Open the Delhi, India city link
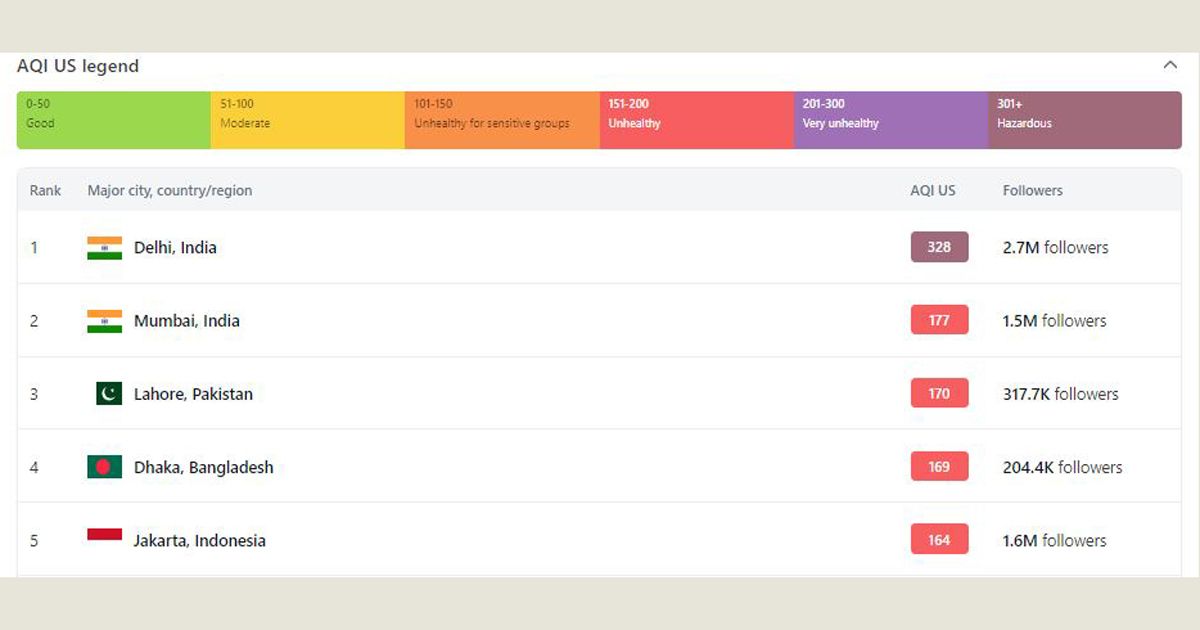This screenshot has height=630, width=1200. pos(175,248)
